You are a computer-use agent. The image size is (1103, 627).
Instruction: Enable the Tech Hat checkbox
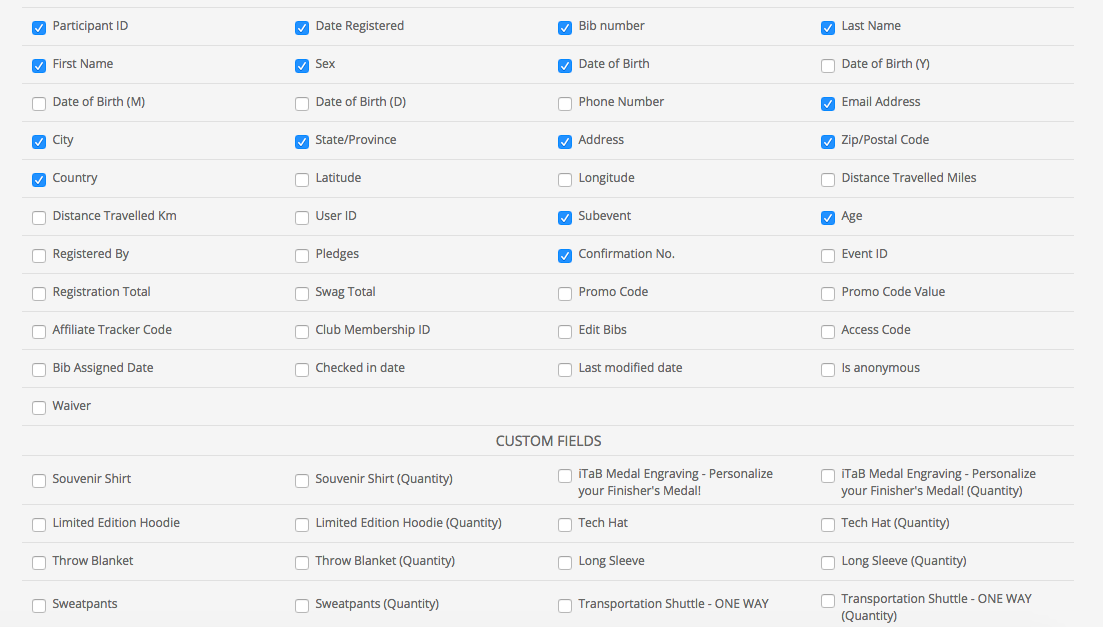tap(565, 525)
